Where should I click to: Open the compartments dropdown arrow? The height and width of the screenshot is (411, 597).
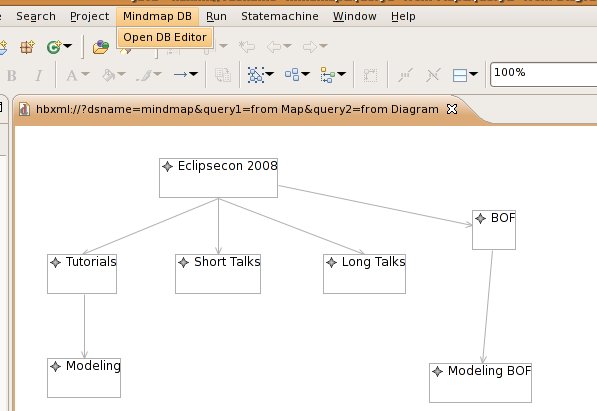tap(473, 74)
